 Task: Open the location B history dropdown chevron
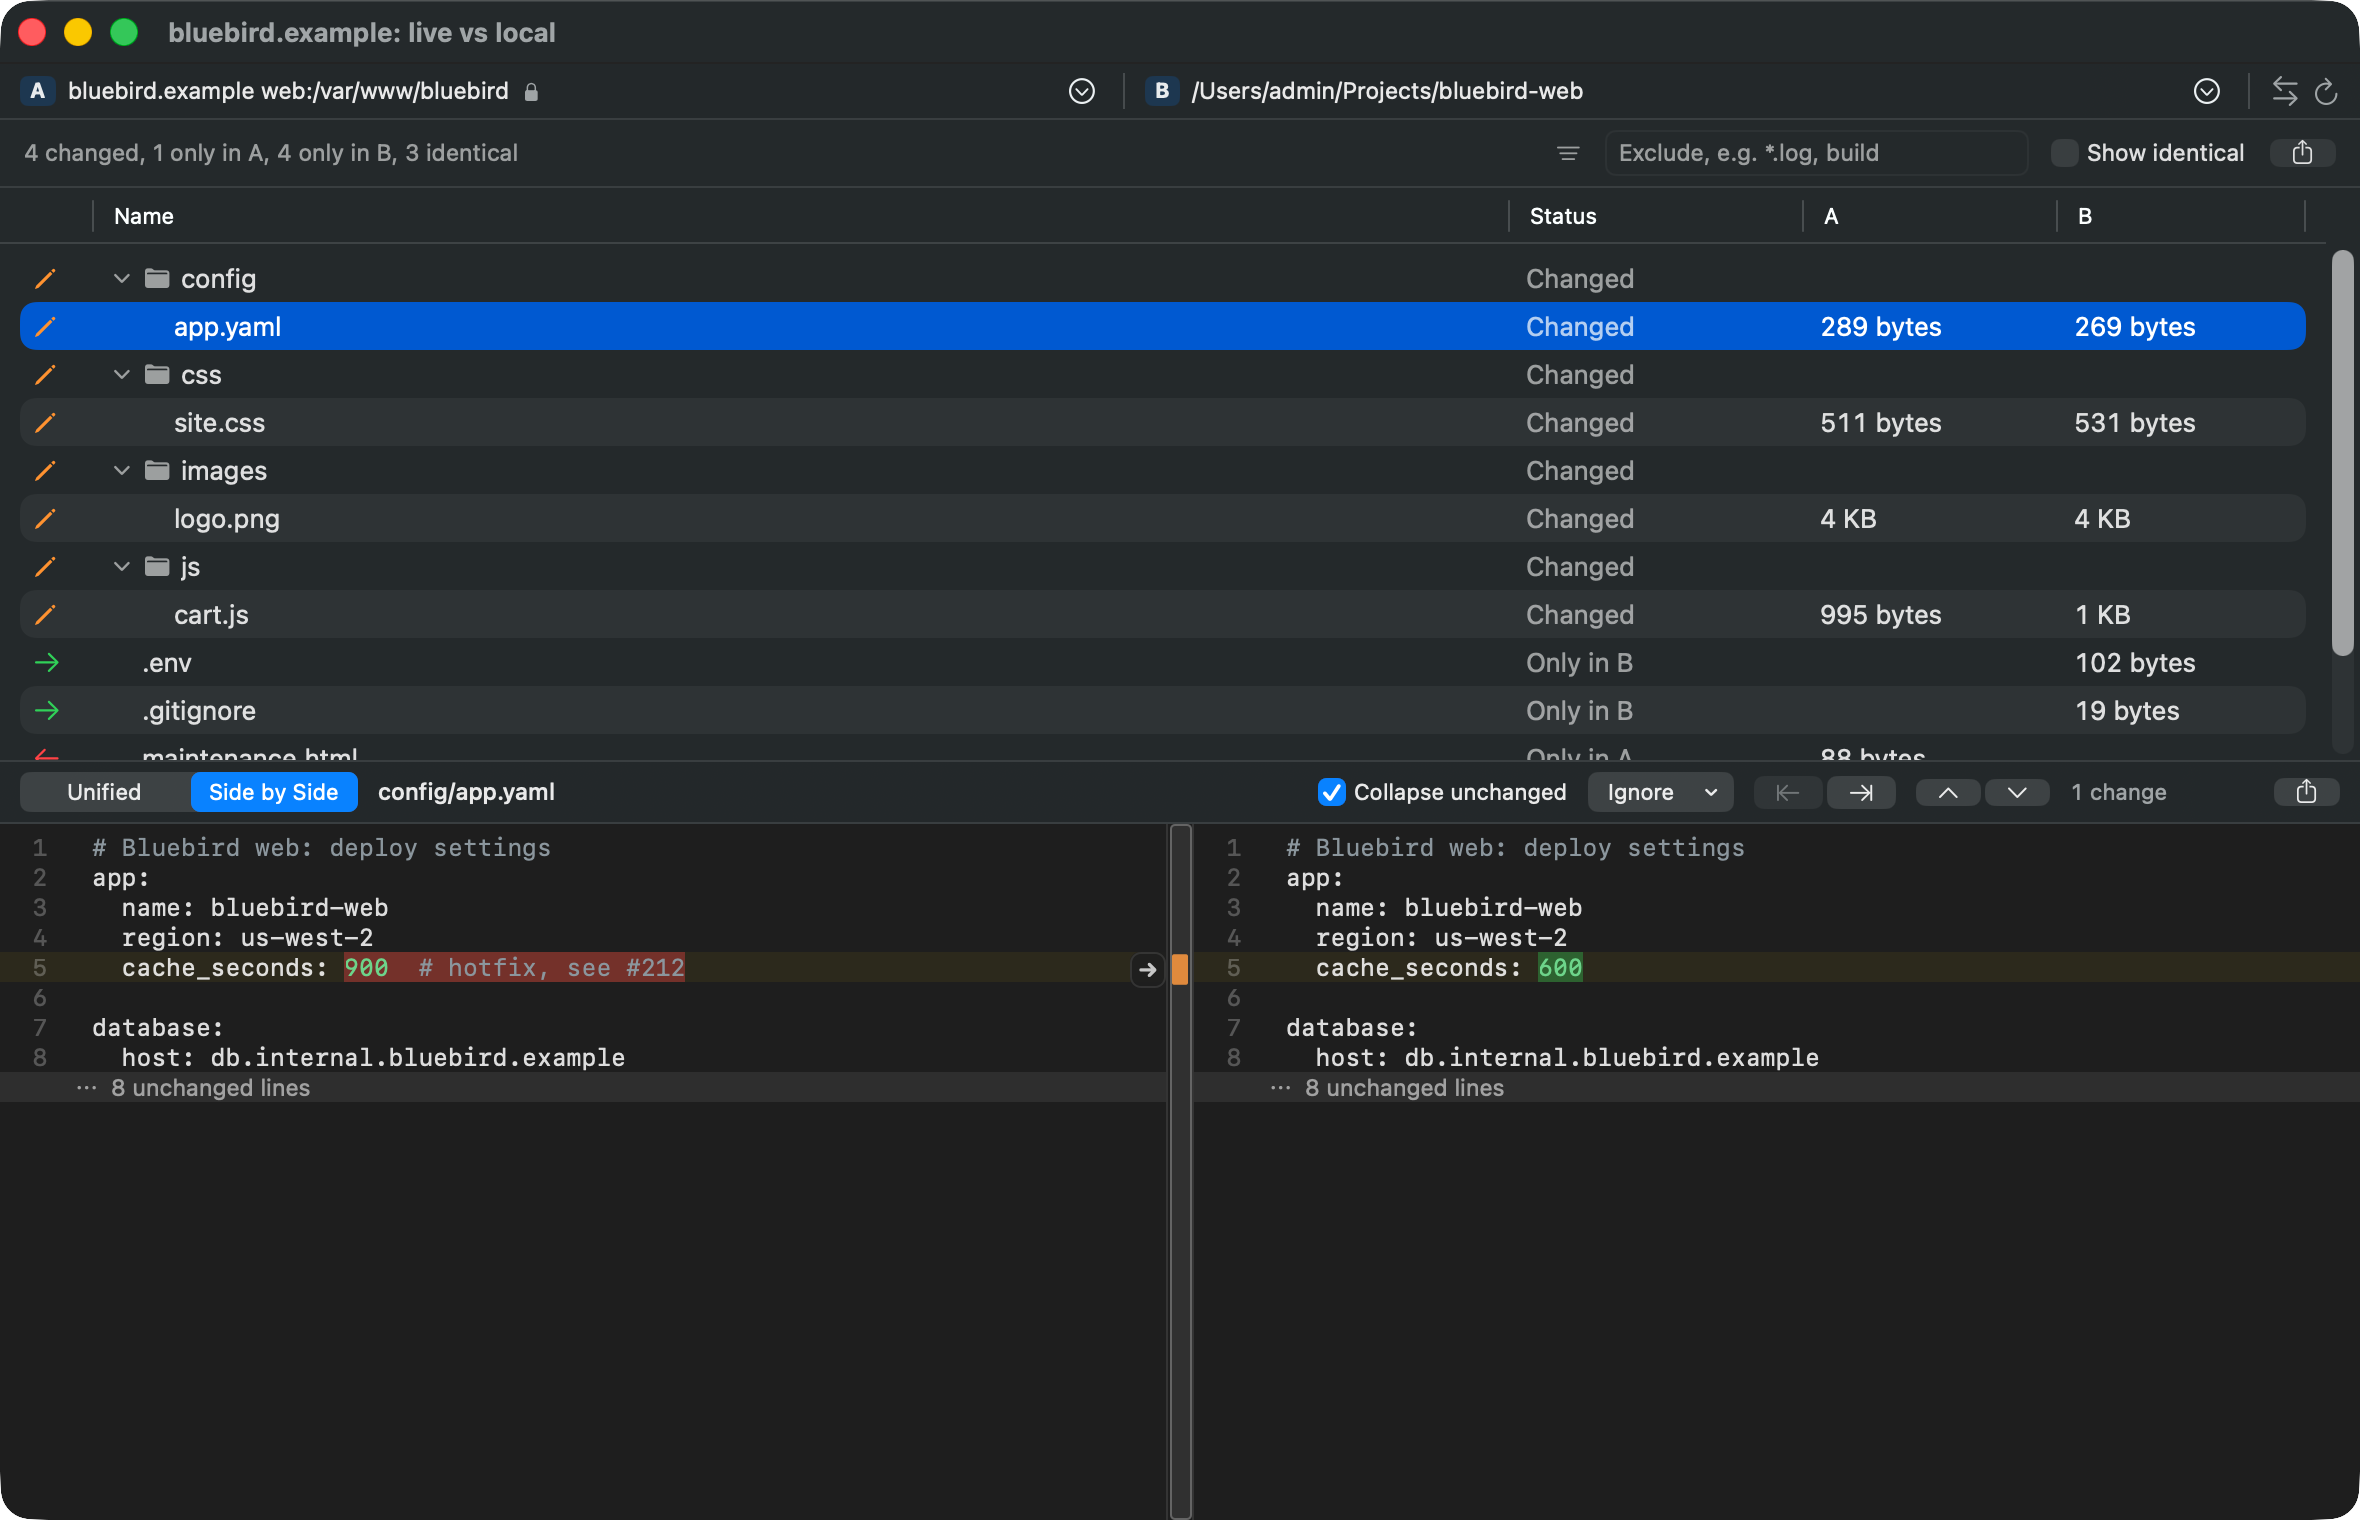point(2207,91)
